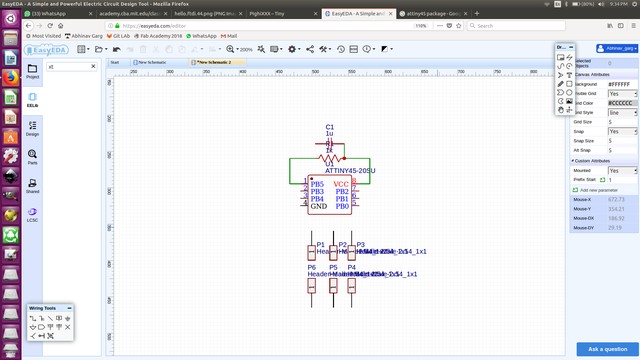Select the Rectangle tool in Drawing Tools
This screenshot has height=360, width=640.
[x=569, y=84]
